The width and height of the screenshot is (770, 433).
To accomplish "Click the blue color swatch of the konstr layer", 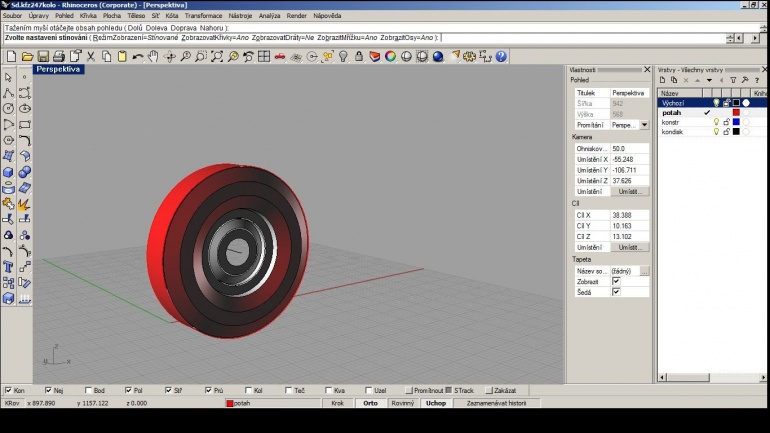I will [x=736, y=122].
